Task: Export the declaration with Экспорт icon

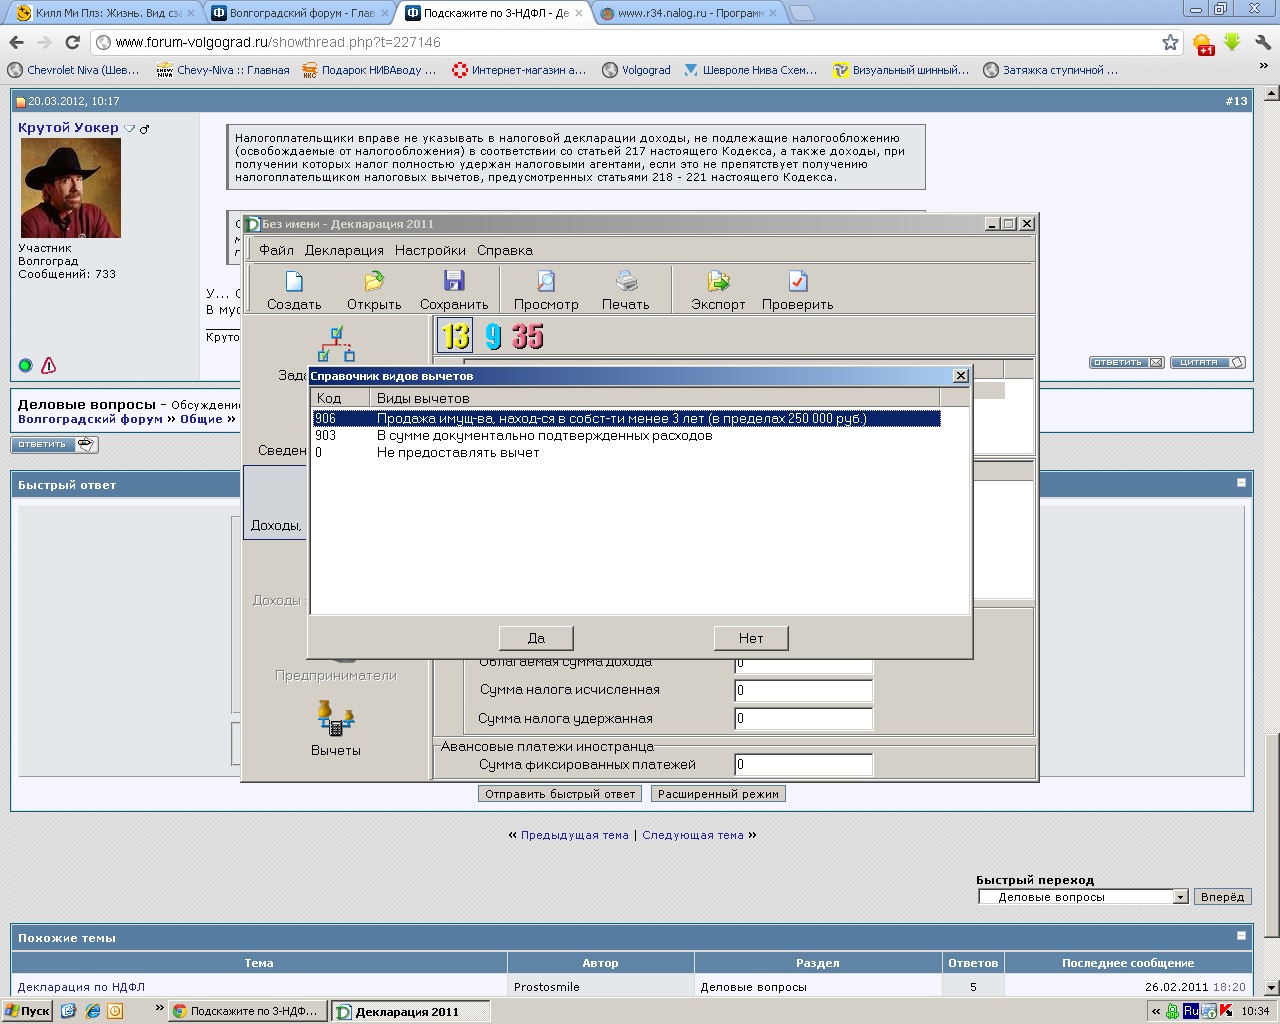Action: (718, 281)
